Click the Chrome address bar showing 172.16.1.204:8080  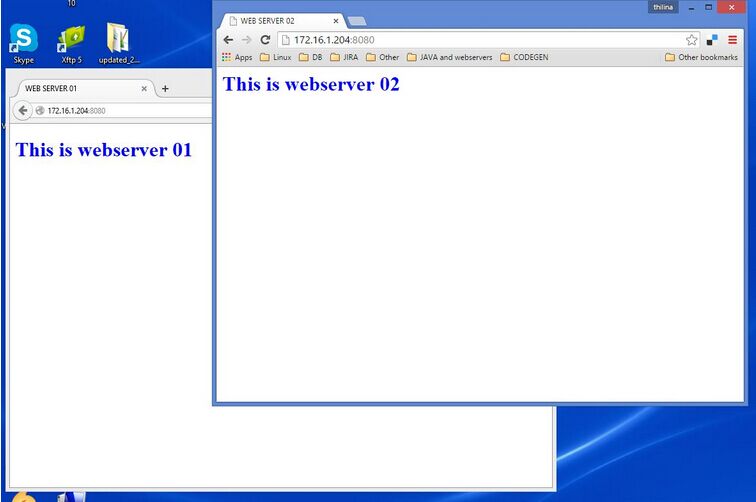pyautogui.click(x=488, y=40)
